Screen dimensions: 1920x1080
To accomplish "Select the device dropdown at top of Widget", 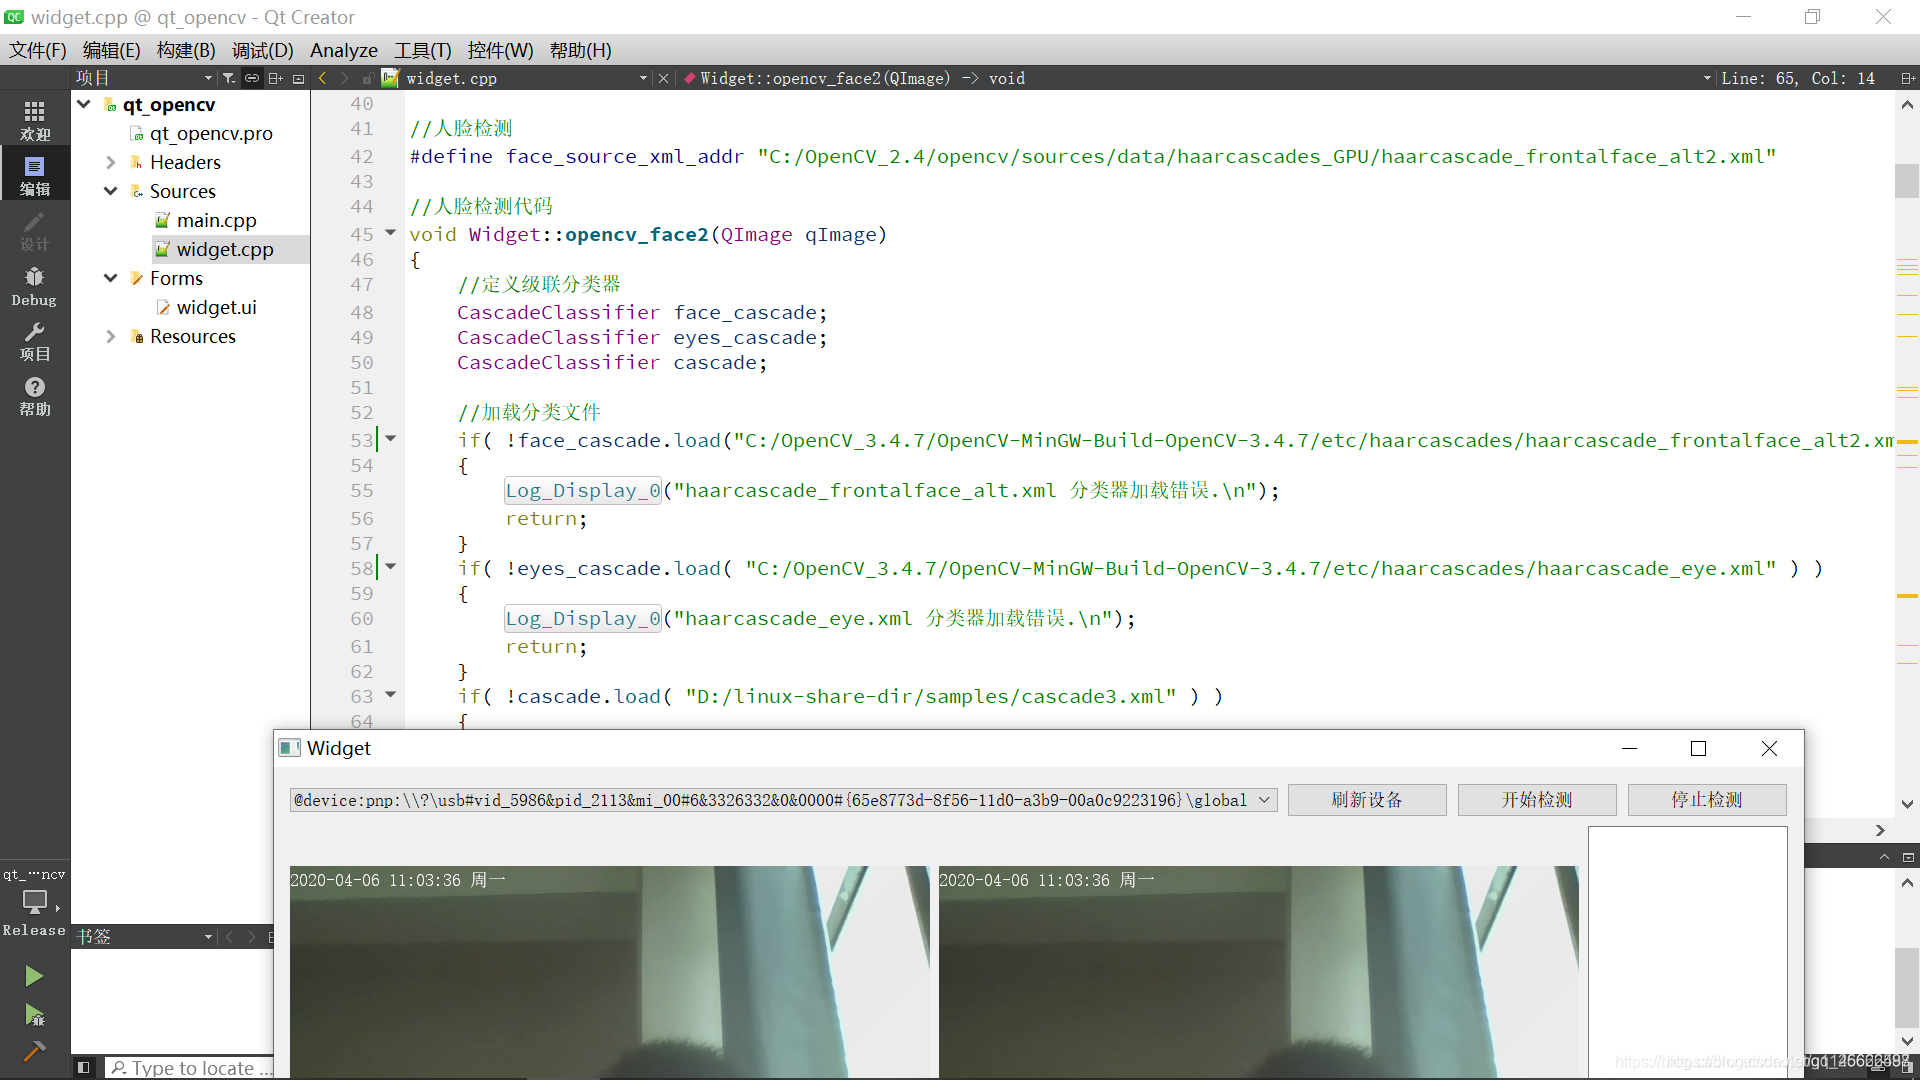I will click(x=778, y=798).
